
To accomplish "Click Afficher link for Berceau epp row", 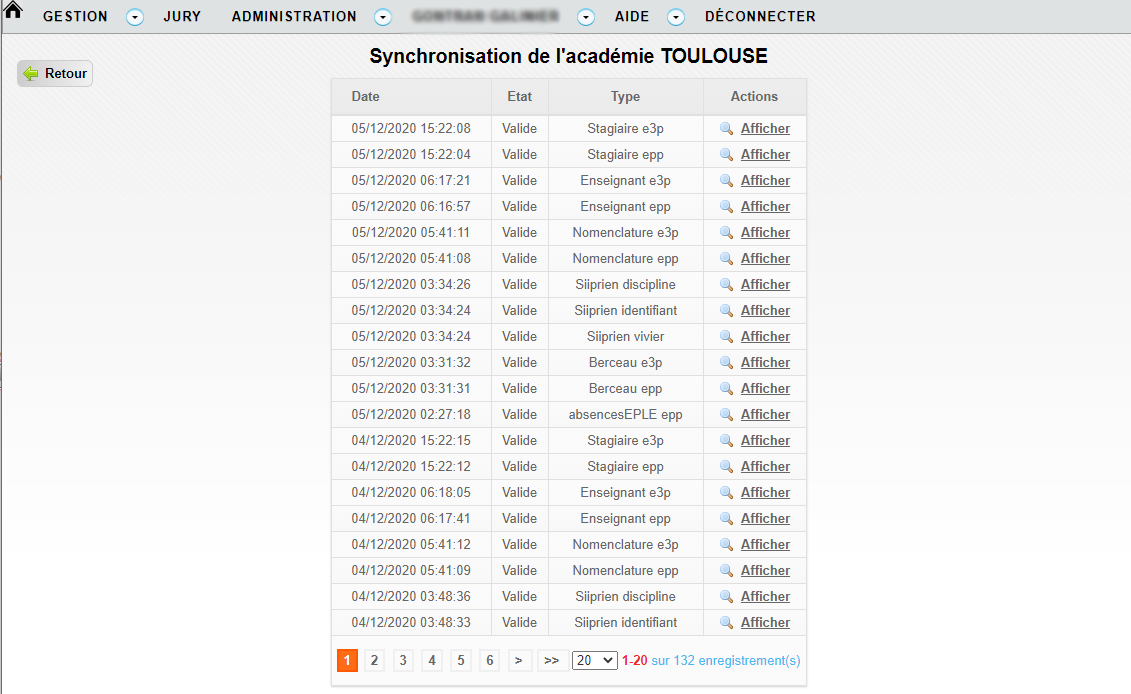I will tap(765, 389).
